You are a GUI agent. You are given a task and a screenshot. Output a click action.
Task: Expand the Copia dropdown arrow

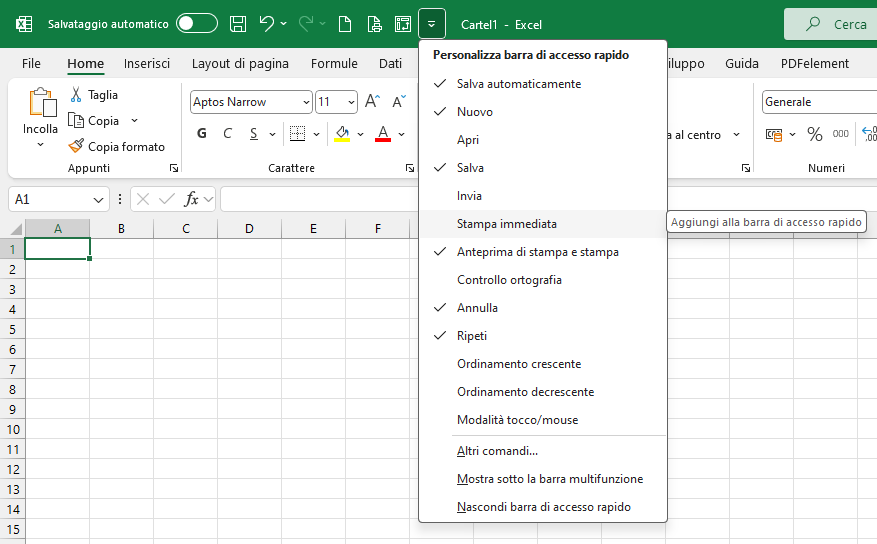tap(134, 120)
